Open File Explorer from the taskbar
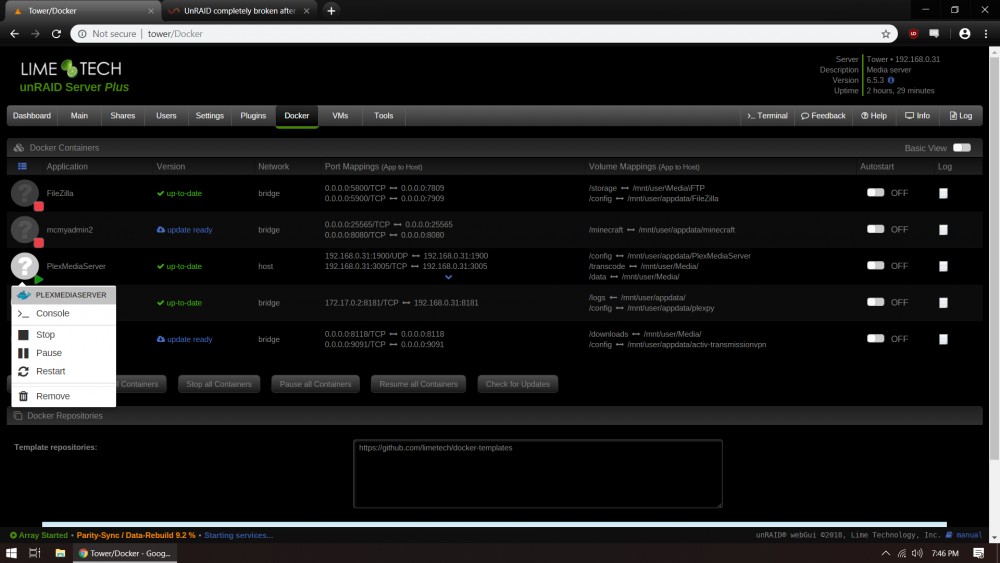The image size is (1000, 563). click(60, 553)
